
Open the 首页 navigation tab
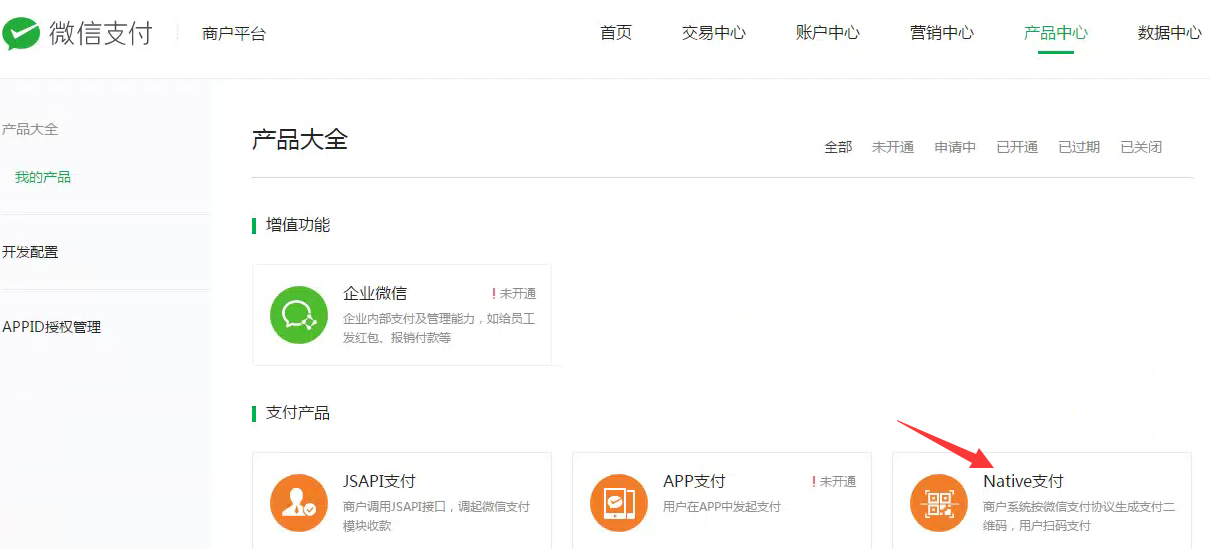click(616, 33)
